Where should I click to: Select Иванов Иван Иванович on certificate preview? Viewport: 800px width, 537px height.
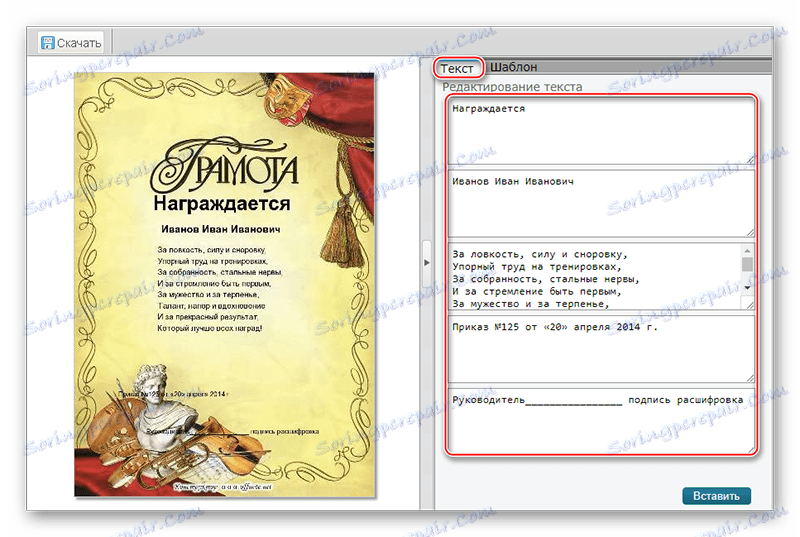[221, 229]
